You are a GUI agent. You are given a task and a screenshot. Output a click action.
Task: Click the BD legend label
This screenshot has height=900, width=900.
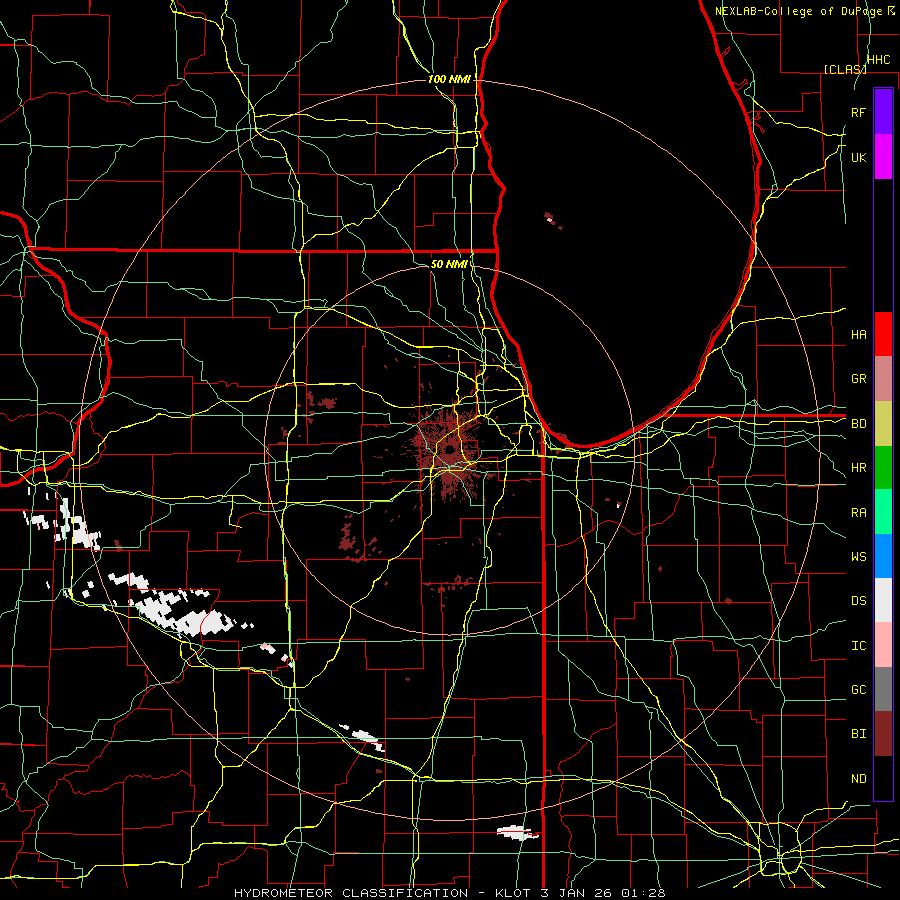tap(858, 424)
